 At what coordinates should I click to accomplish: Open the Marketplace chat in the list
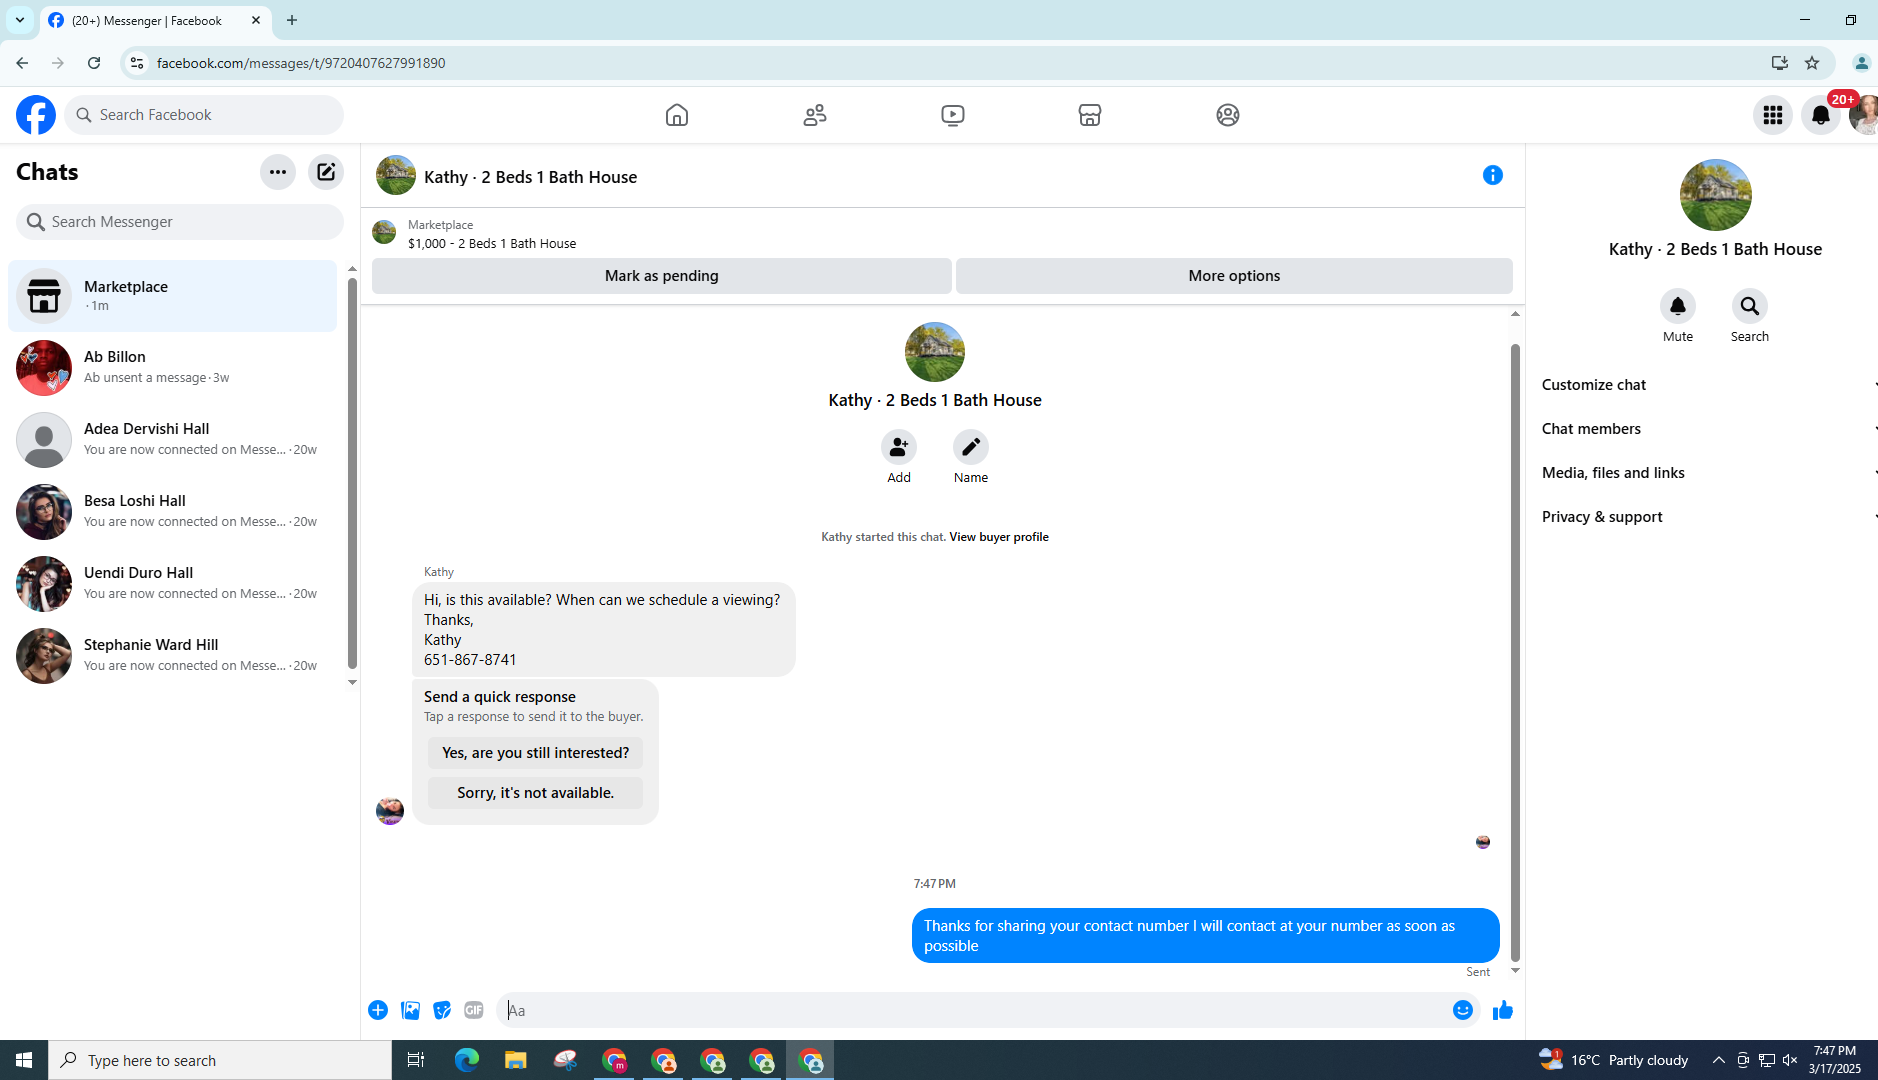coord(173,296)
